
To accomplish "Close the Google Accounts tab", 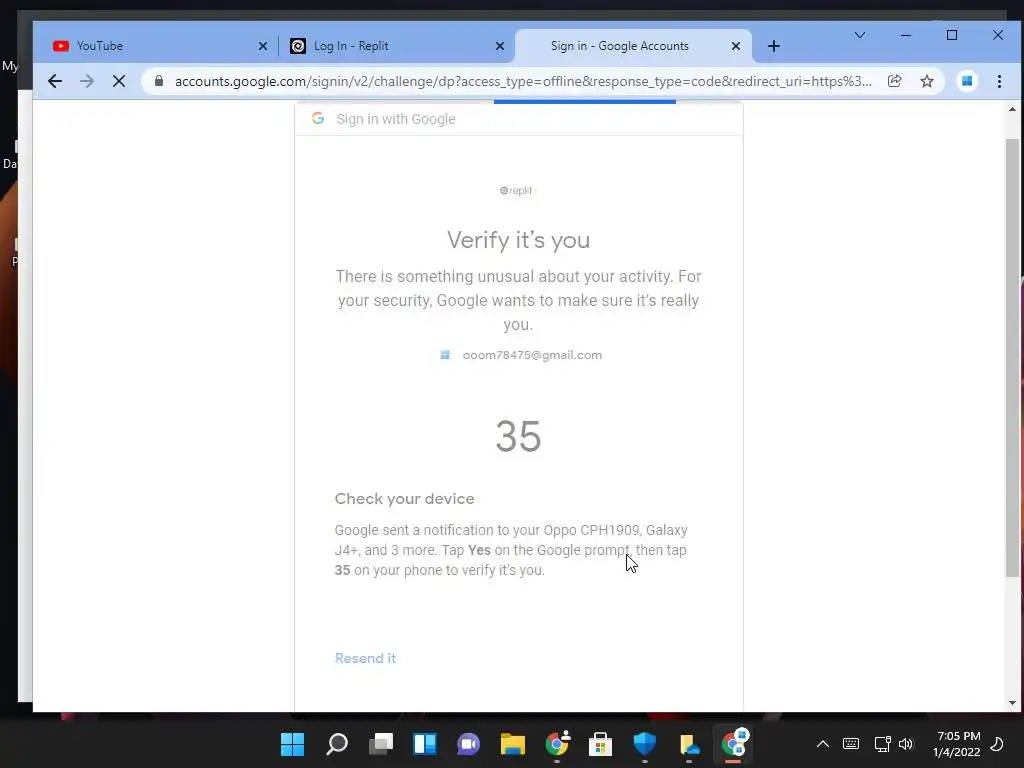I will click(x=736, y=46).
